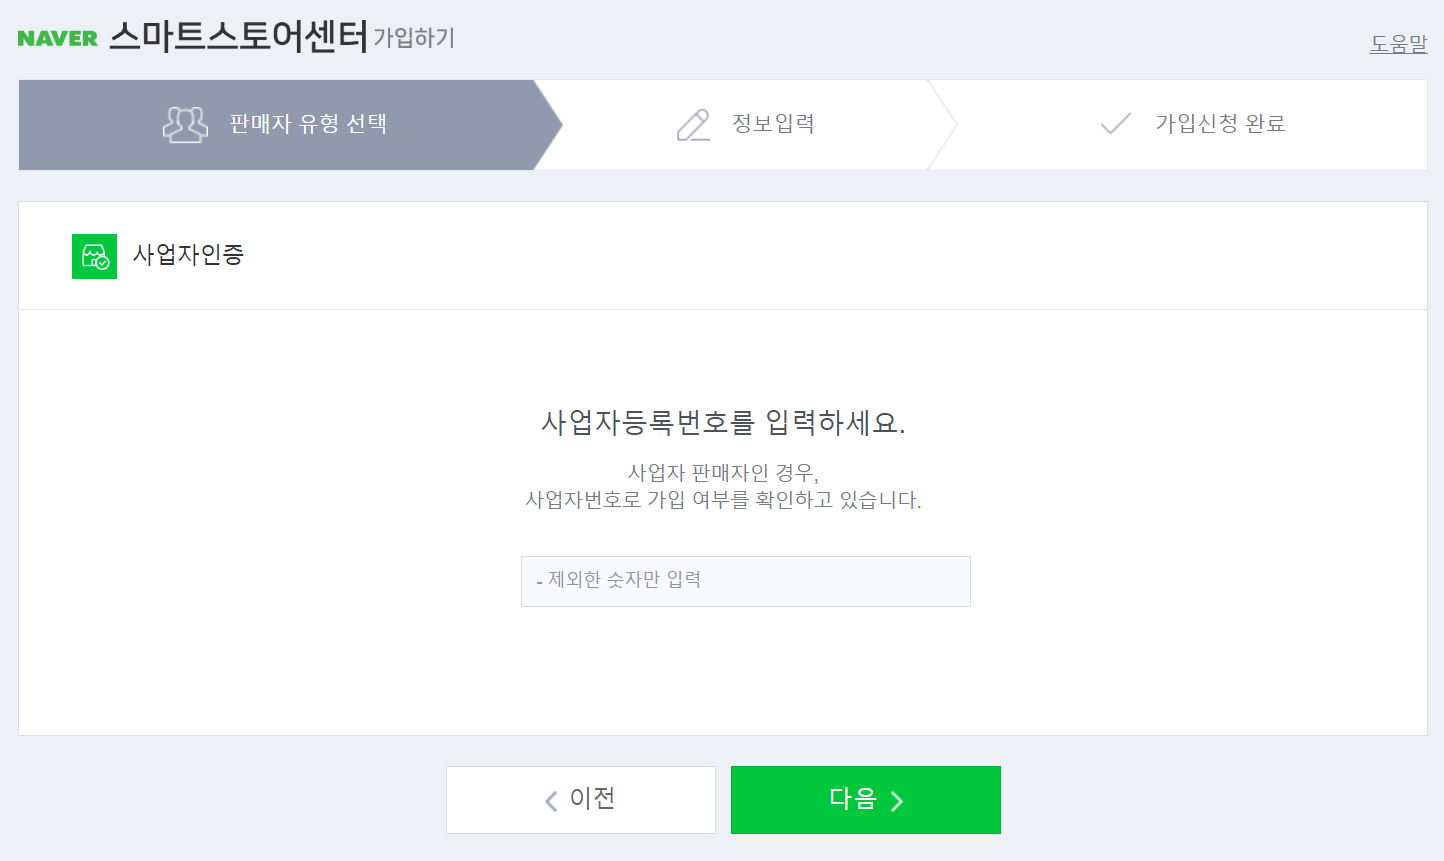Click the people icon on seller type step
The width and height of the screenshot is (1444, 861).
[x=185, y=124]
